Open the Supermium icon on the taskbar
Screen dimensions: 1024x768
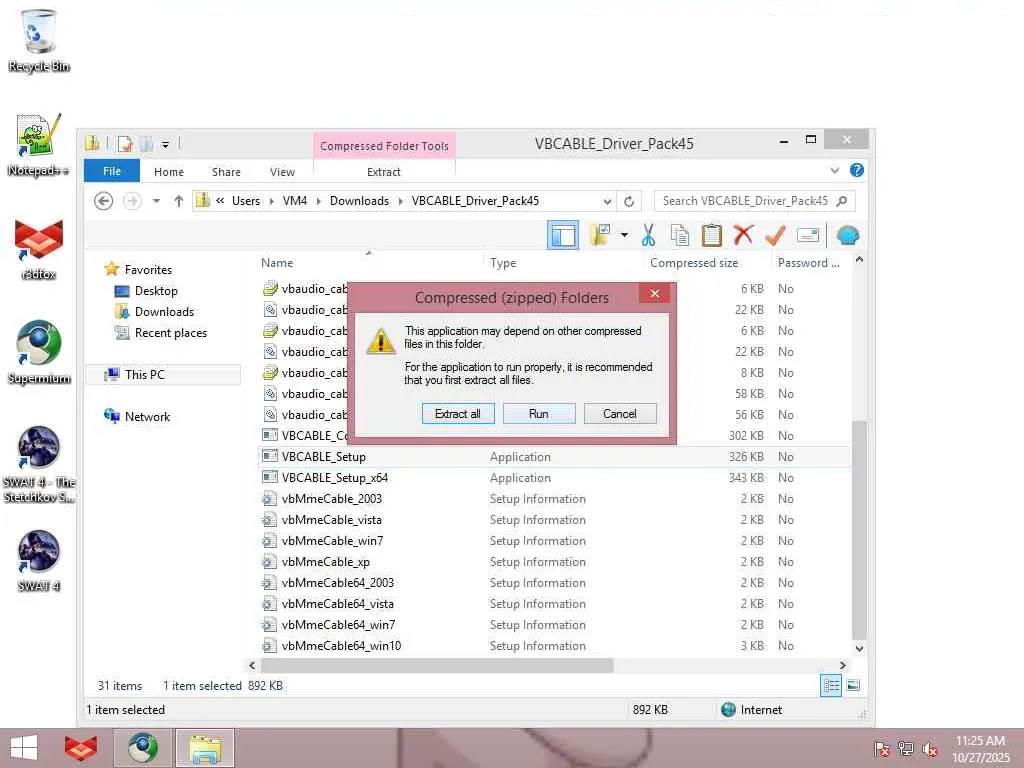pos(142,748)
